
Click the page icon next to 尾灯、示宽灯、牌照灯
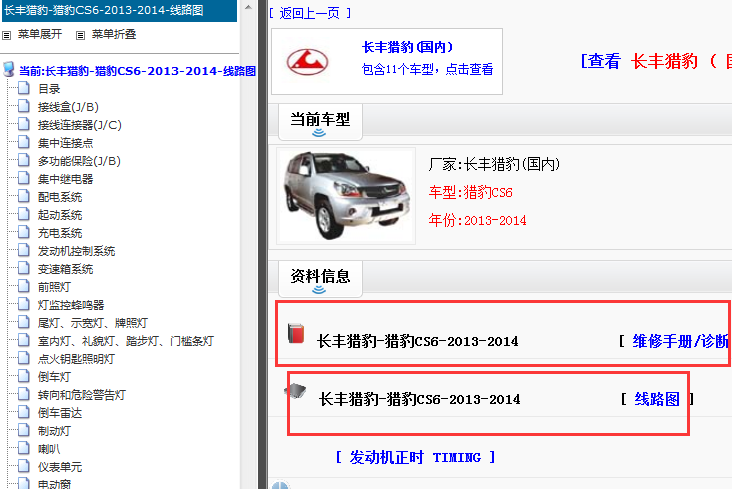[24, 322]
